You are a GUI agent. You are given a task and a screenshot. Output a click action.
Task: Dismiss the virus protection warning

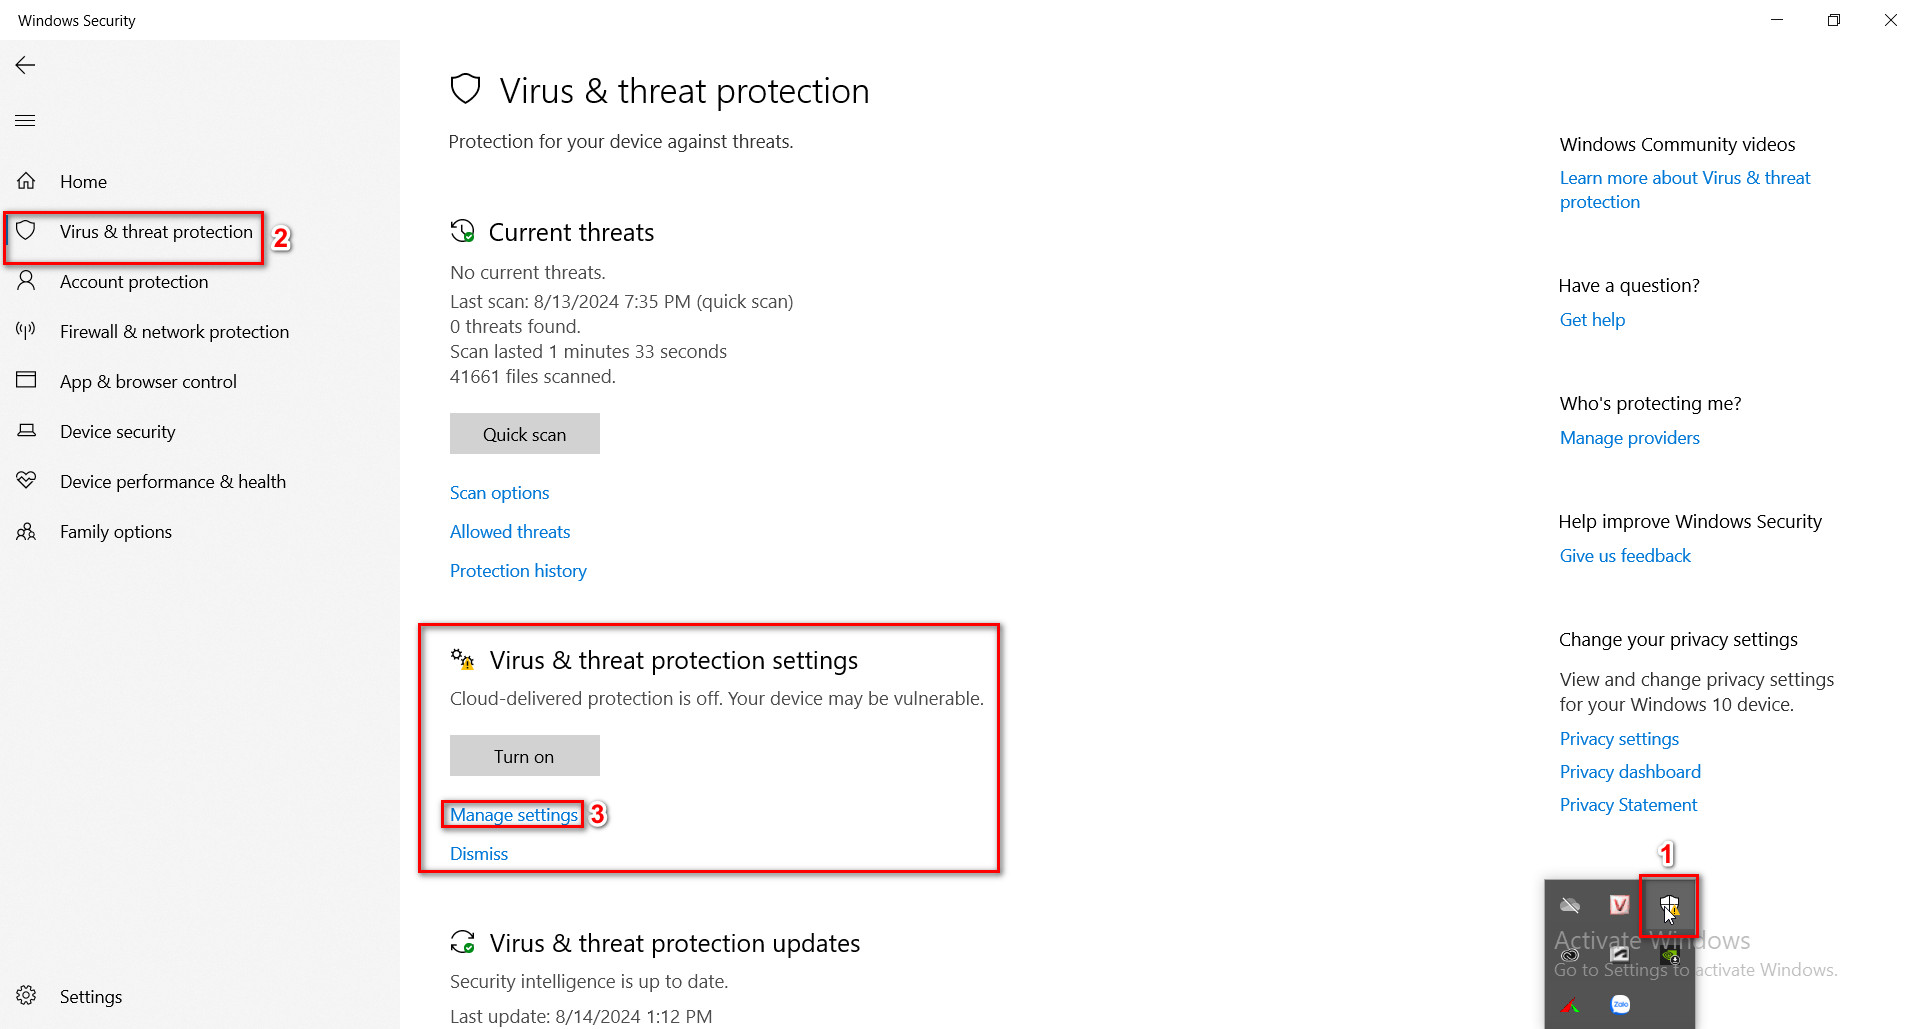[479, 854]
